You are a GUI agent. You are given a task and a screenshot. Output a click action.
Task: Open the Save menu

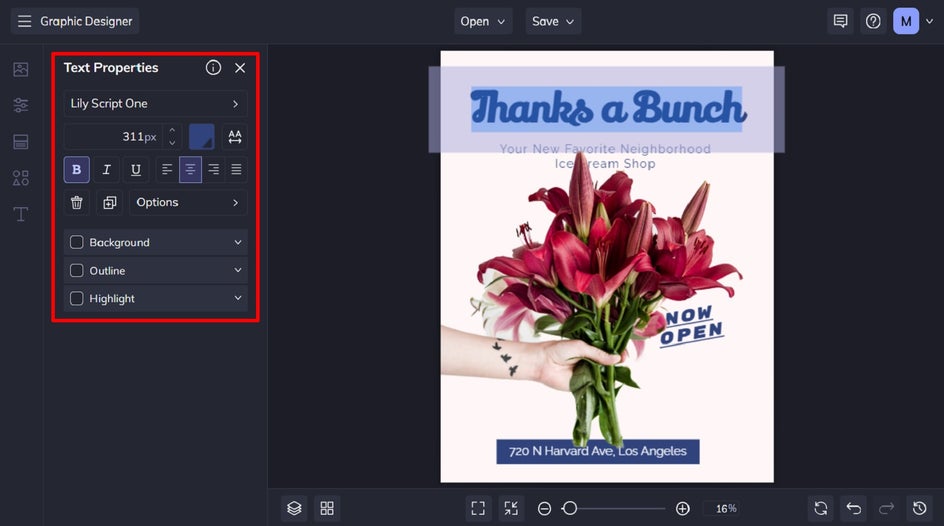[553, 21]
